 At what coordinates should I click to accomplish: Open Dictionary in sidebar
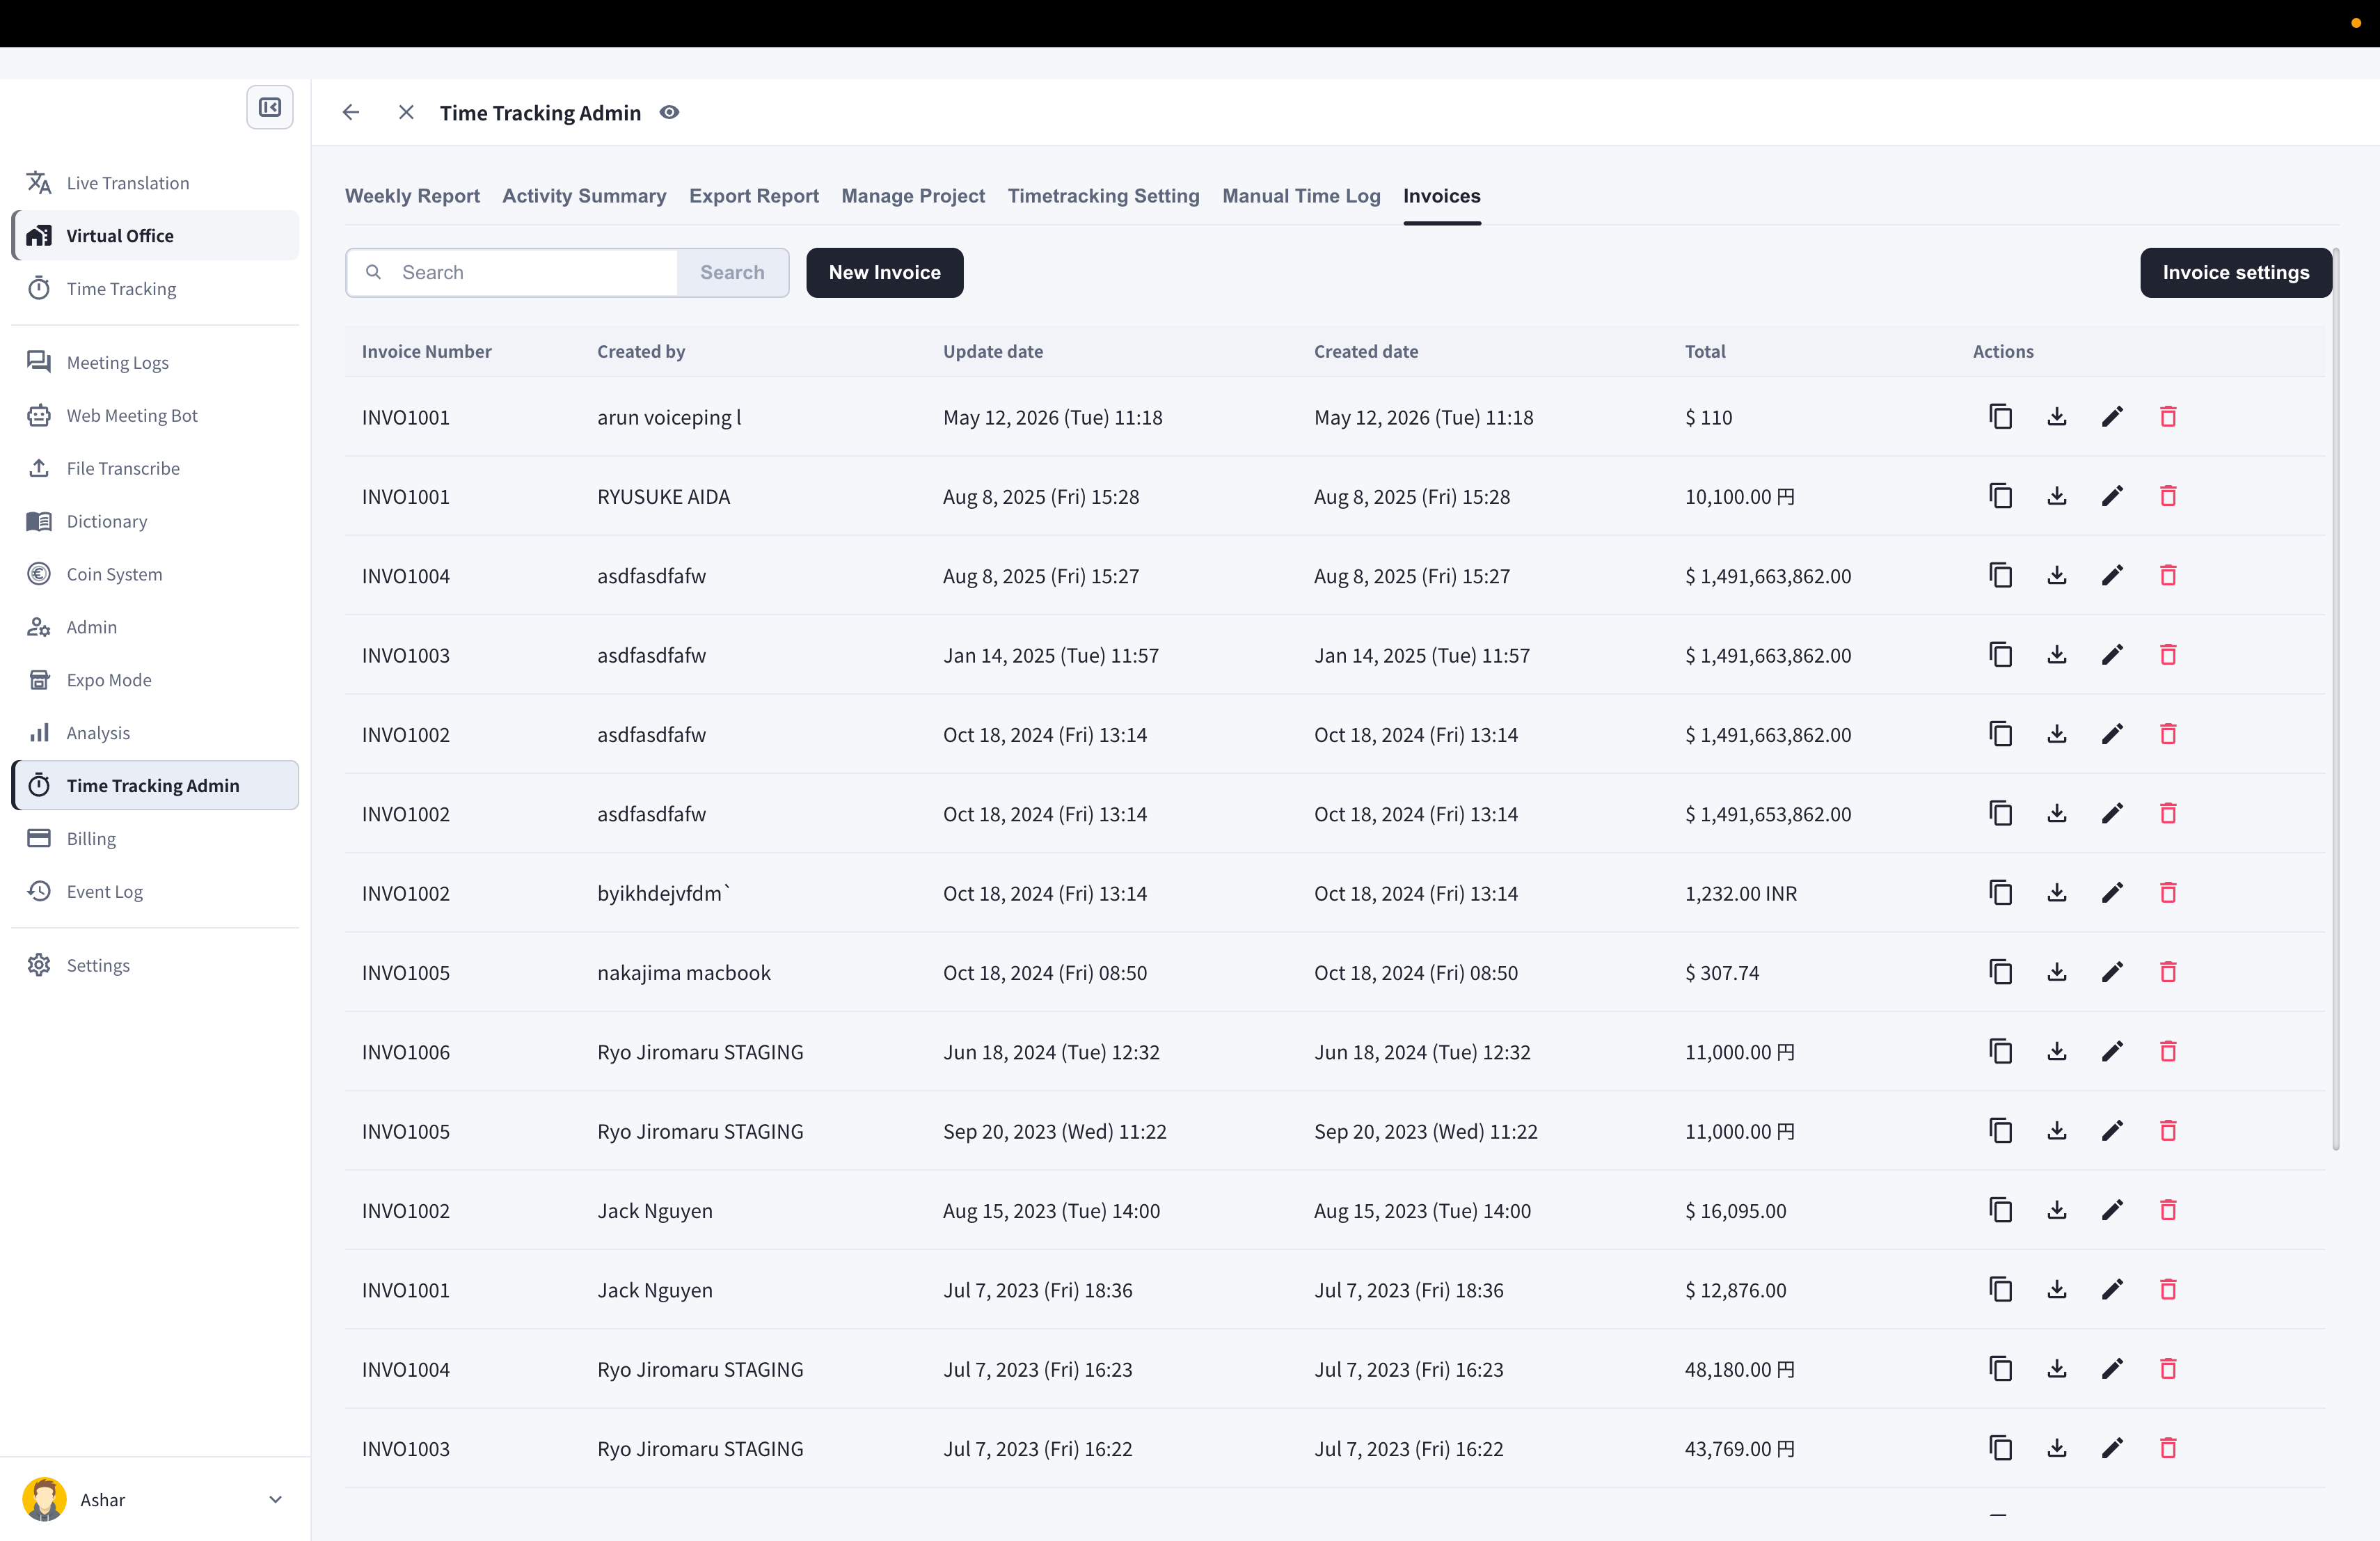(155, 521)
